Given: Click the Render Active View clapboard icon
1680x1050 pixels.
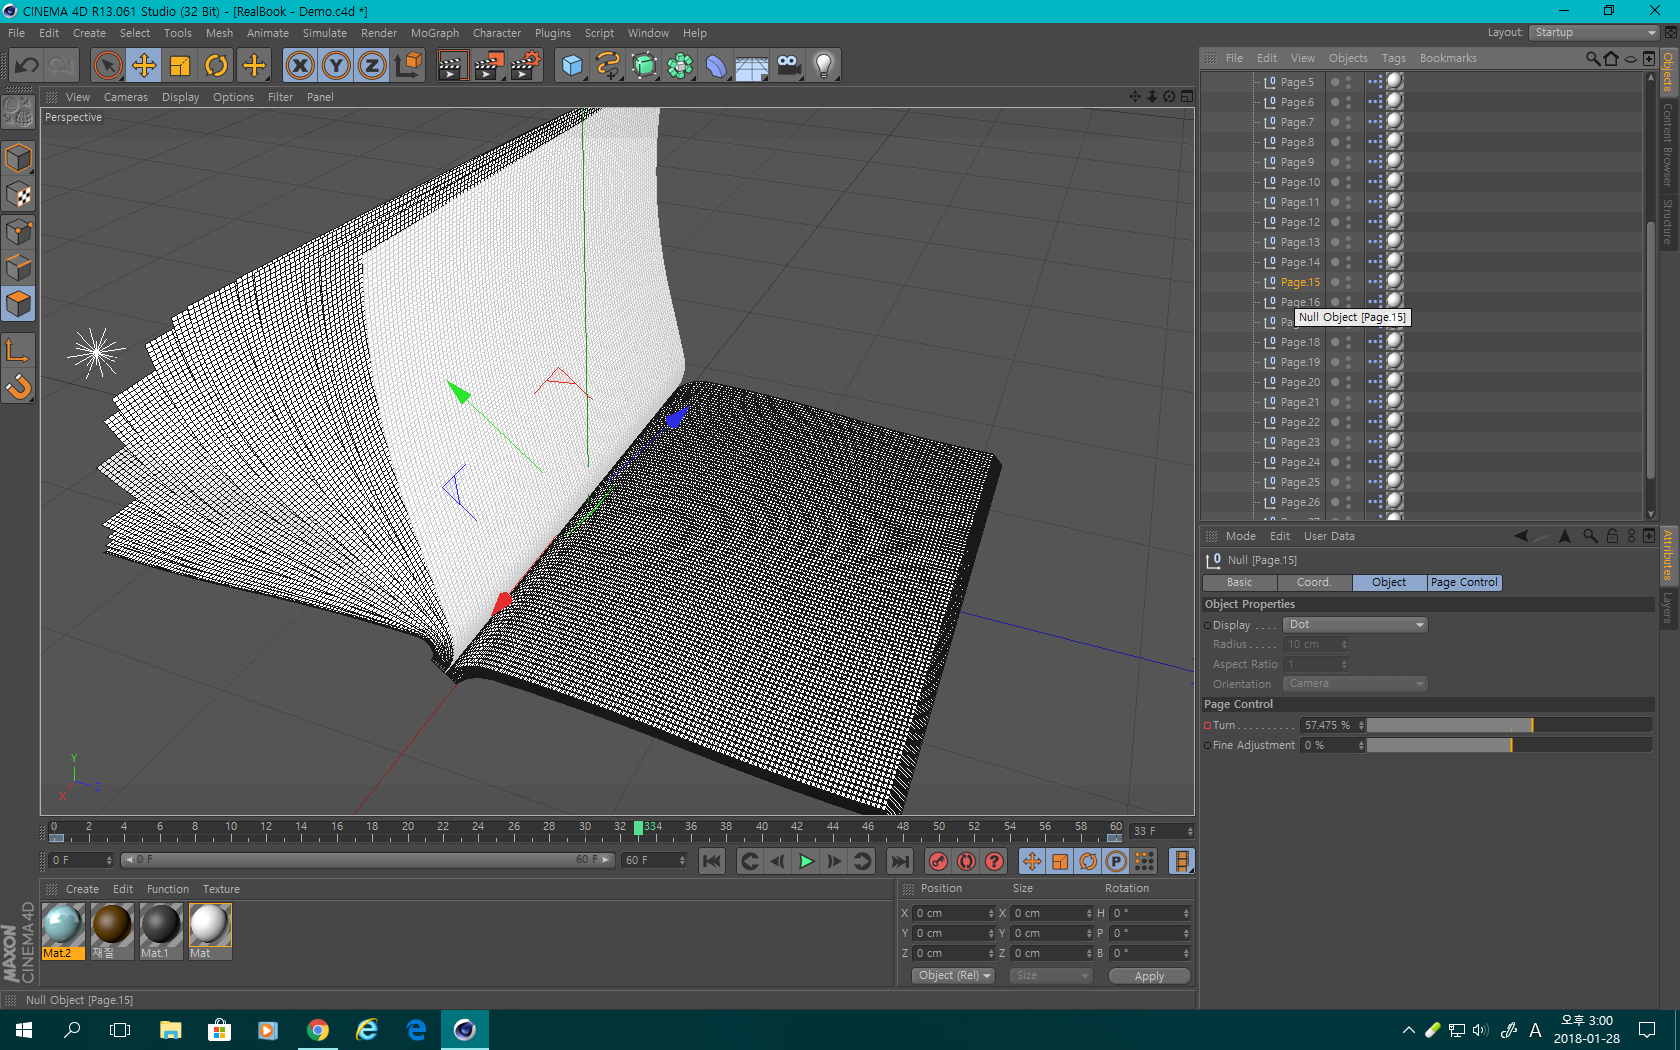Looking at the screenshot, I should 452,66.
